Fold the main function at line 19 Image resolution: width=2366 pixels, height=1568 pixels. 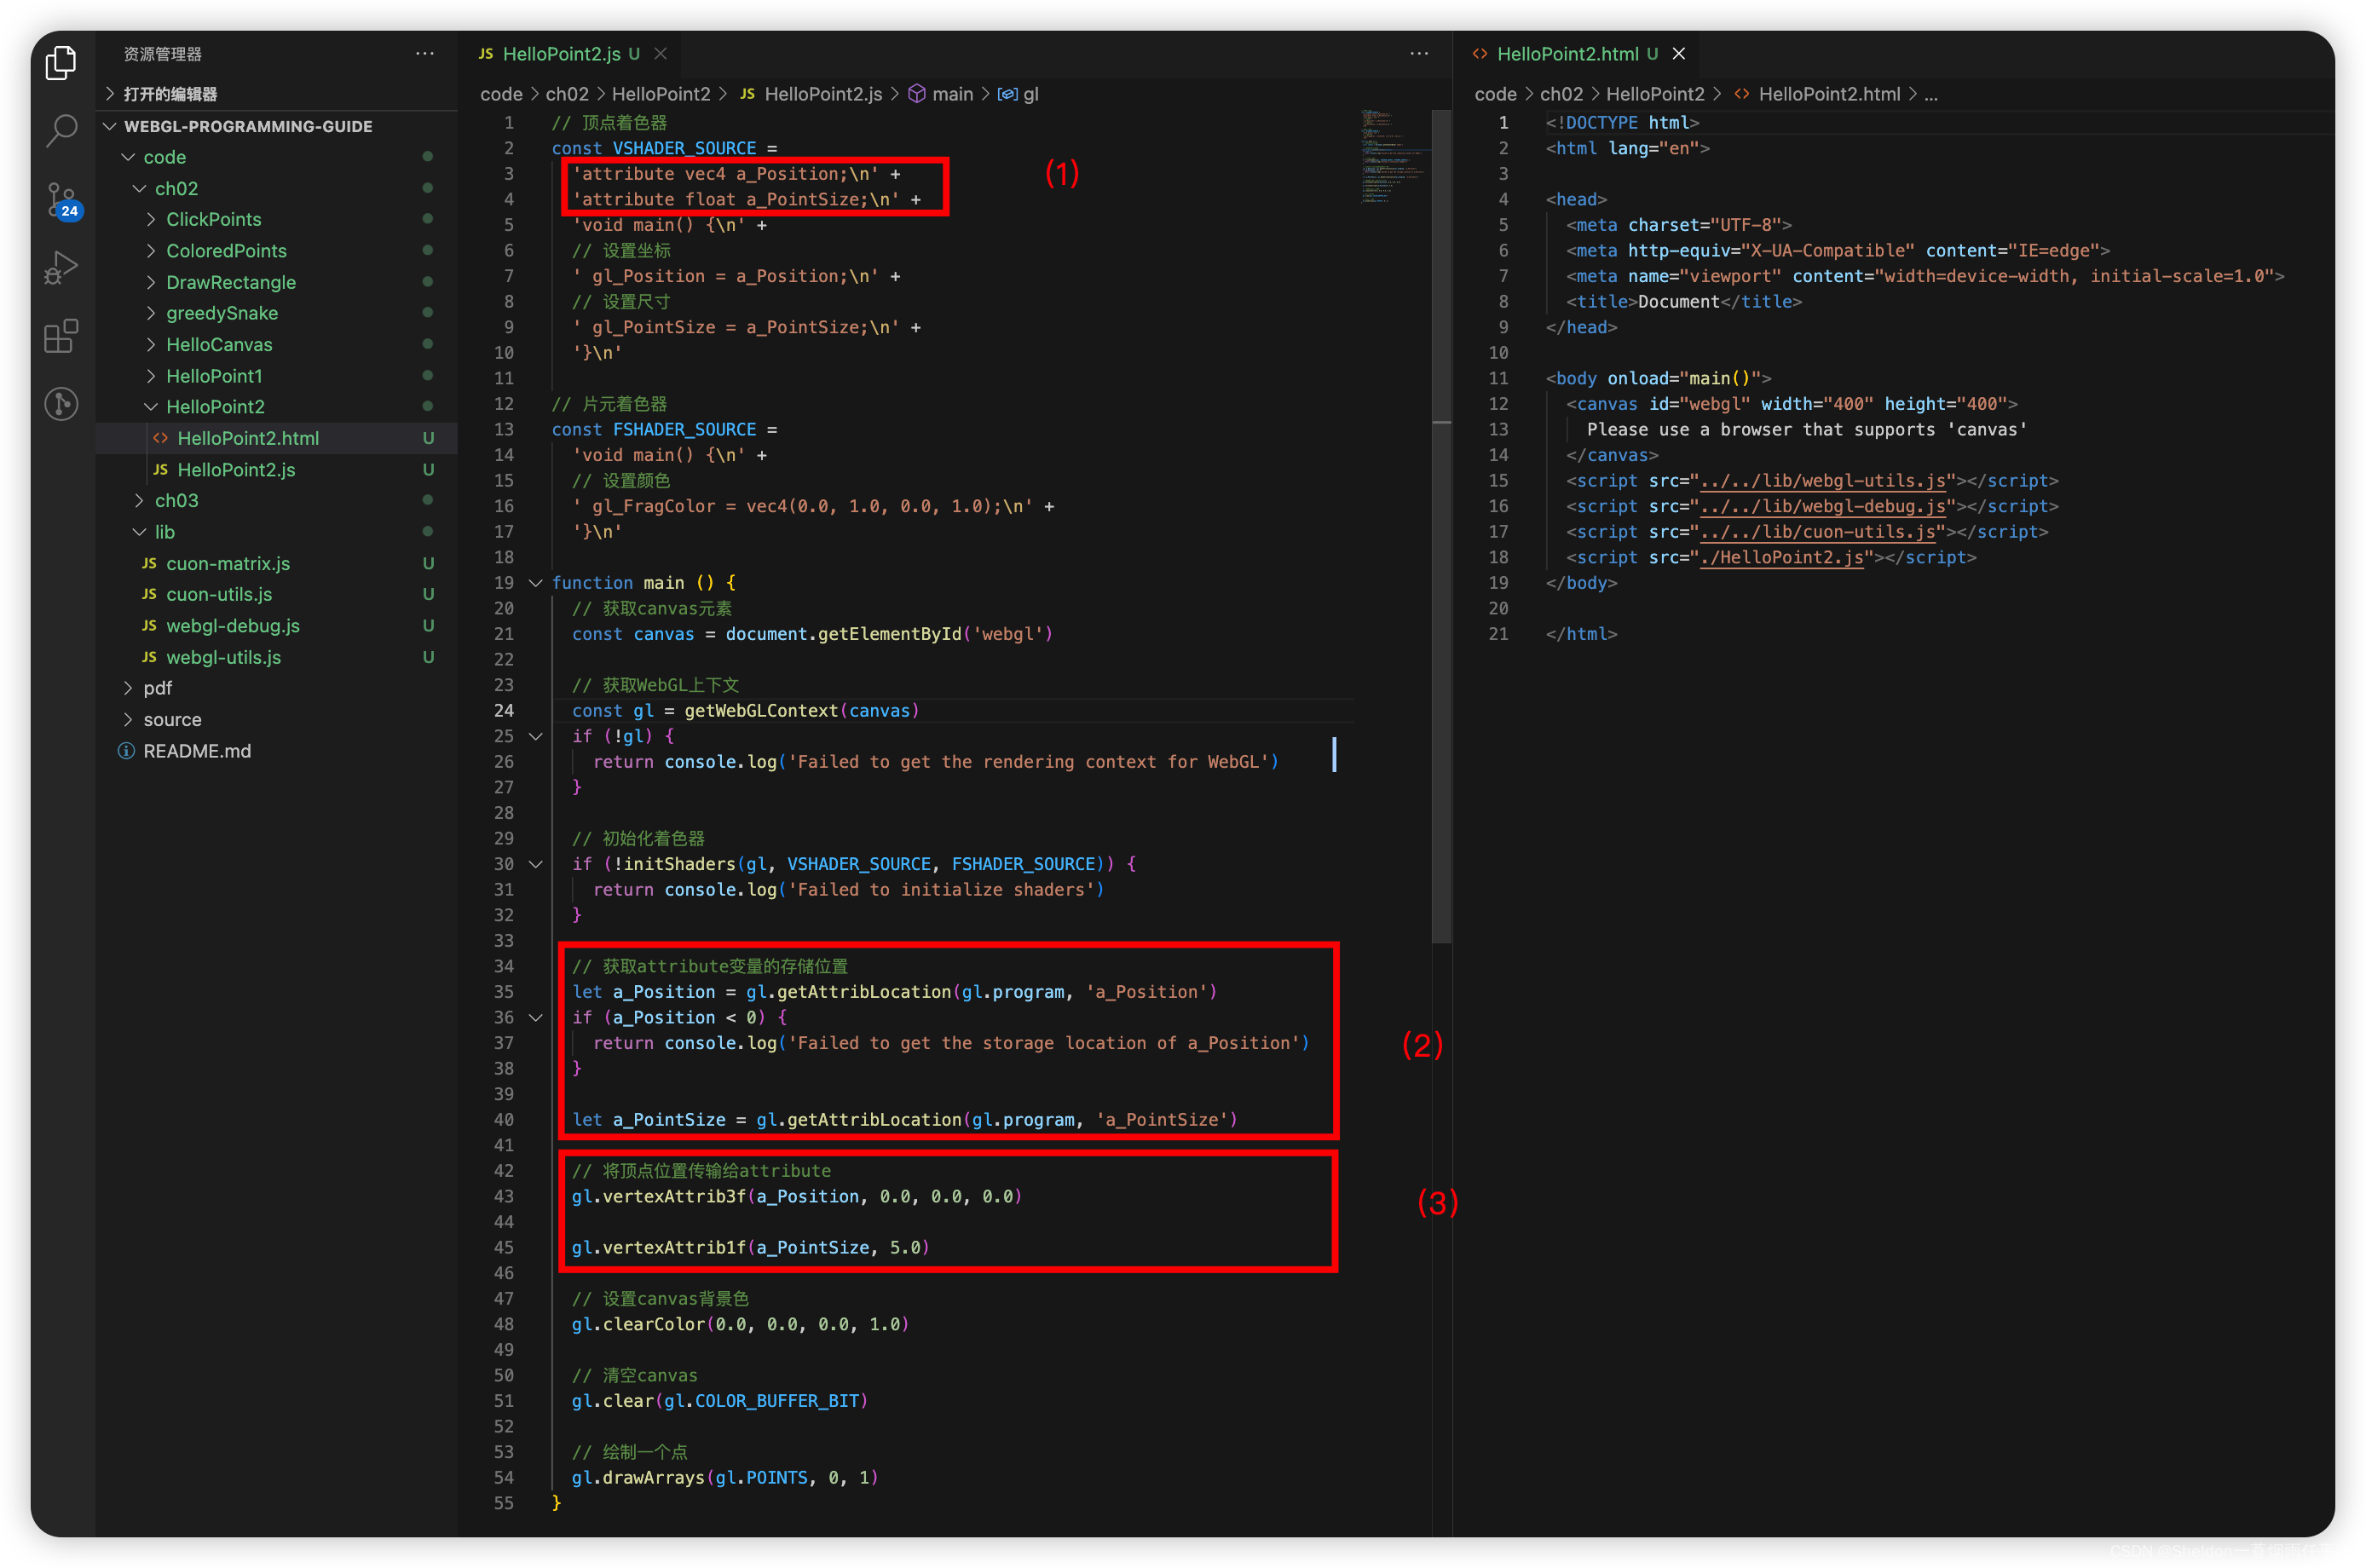536,583
